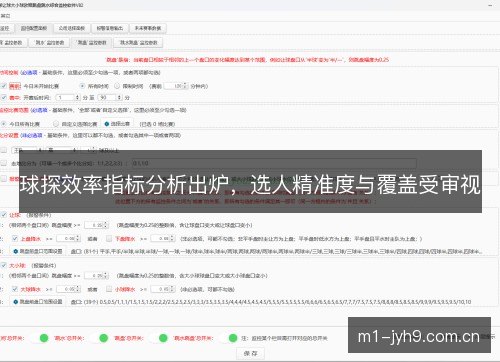Image resolution: width=500 pixels, height=362 pixels.
Task: Click the red '跳盘'条件 description text
Action: 247,60
